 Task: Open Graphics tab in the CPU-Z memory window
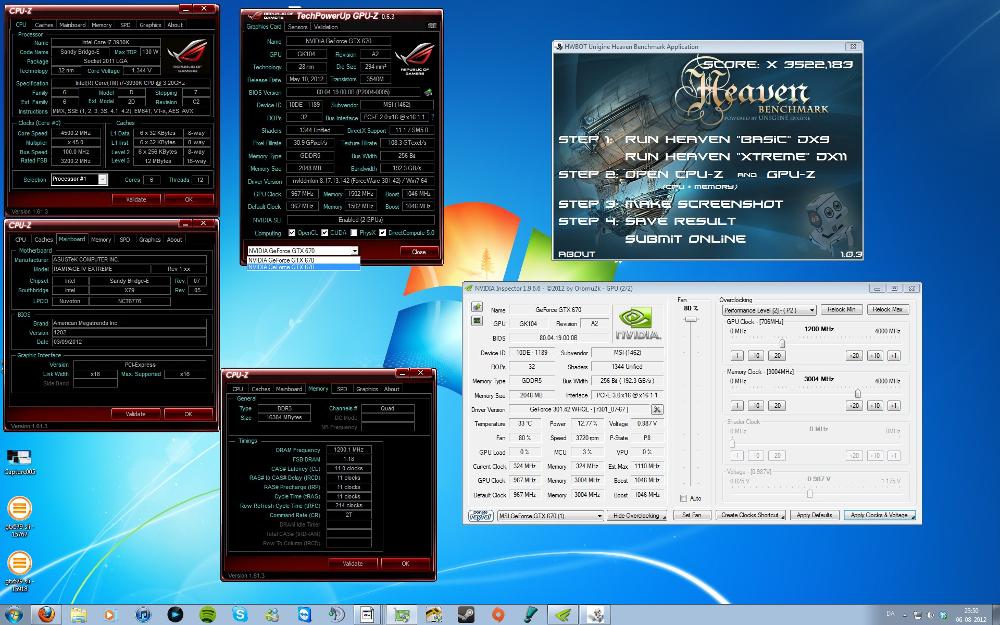coord(367,389)
